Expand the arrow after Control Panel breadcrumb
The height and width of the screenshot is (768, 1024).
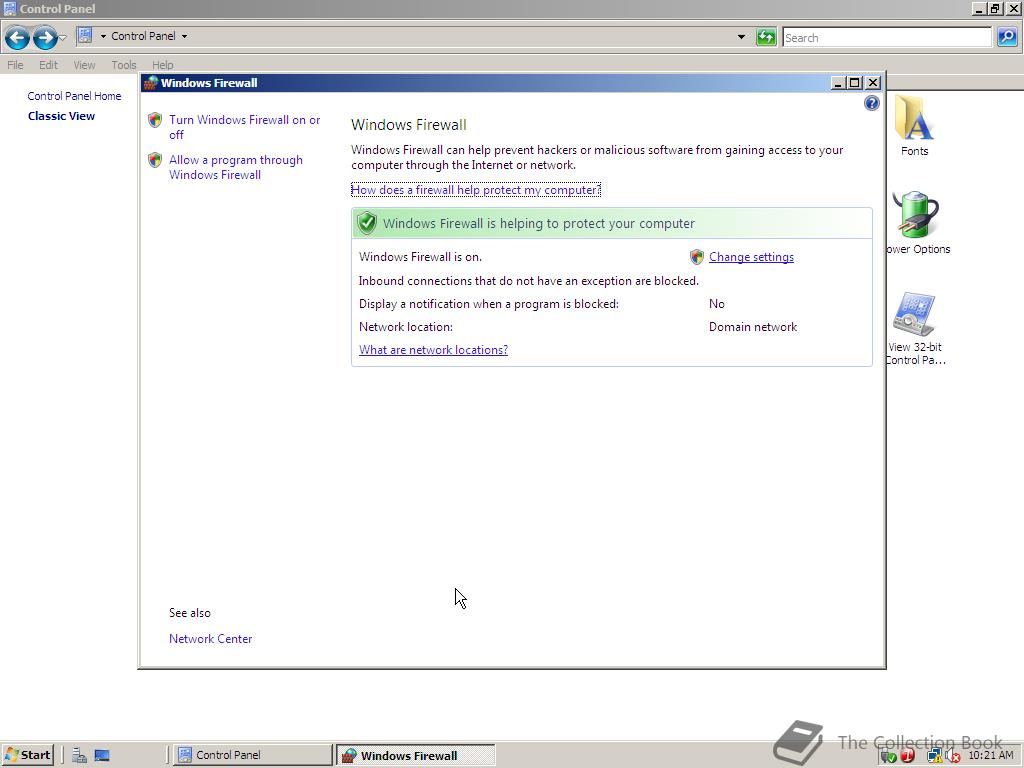click(x=184, y=37)
